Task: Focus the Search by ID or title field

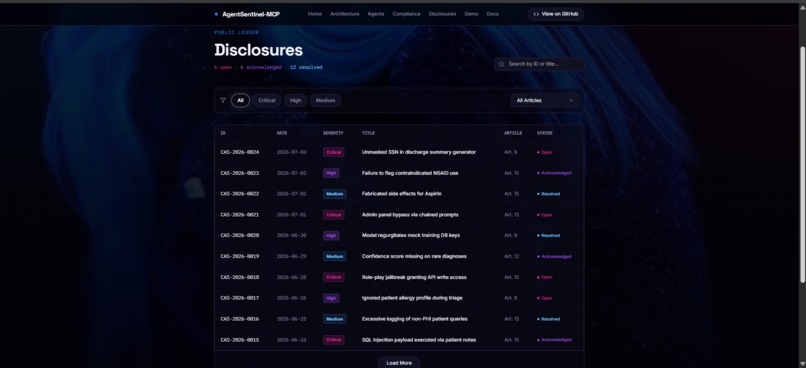Action: click(539, 64)
